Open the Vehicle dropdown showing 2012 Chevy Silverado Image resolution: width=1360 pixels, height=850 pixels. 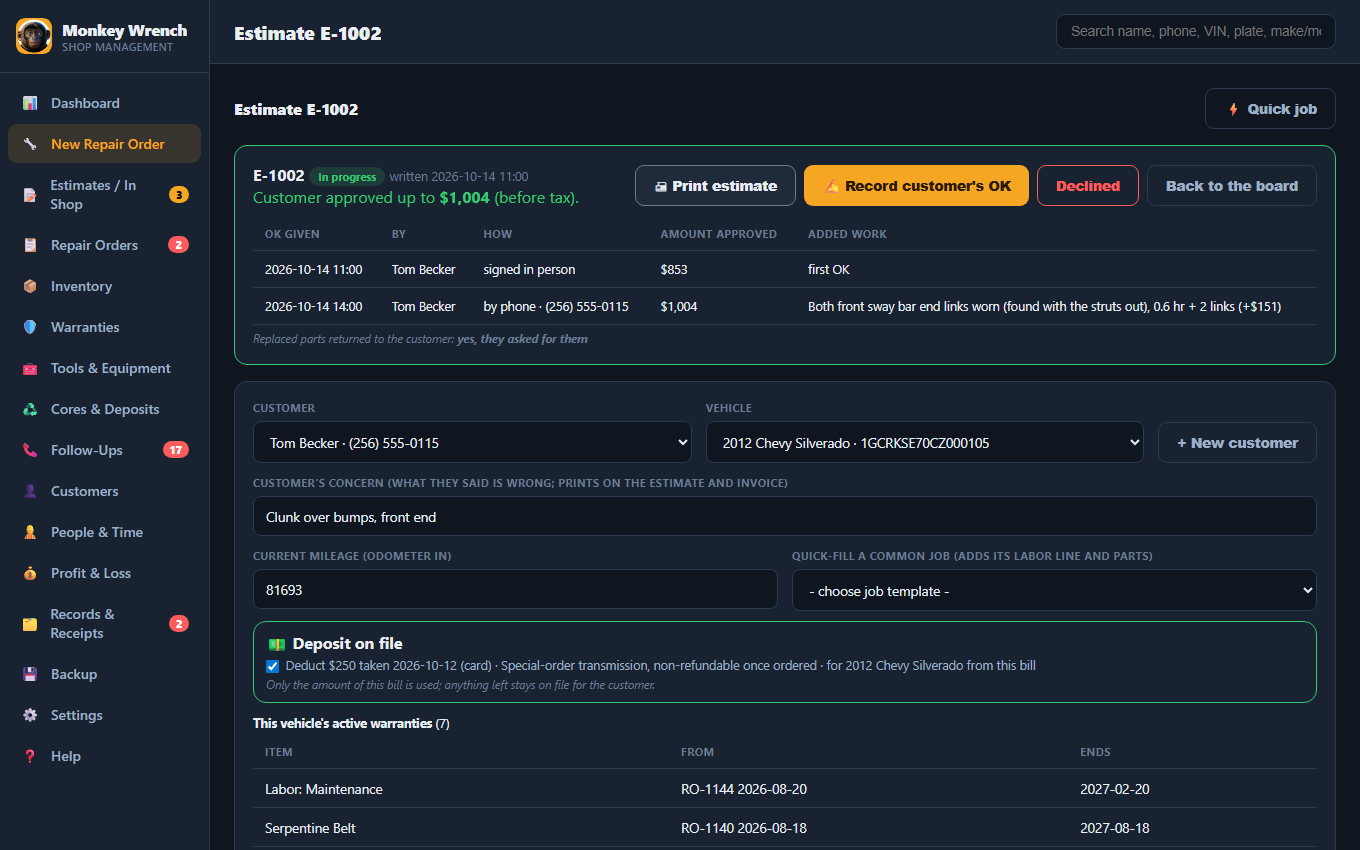point(924,442)
